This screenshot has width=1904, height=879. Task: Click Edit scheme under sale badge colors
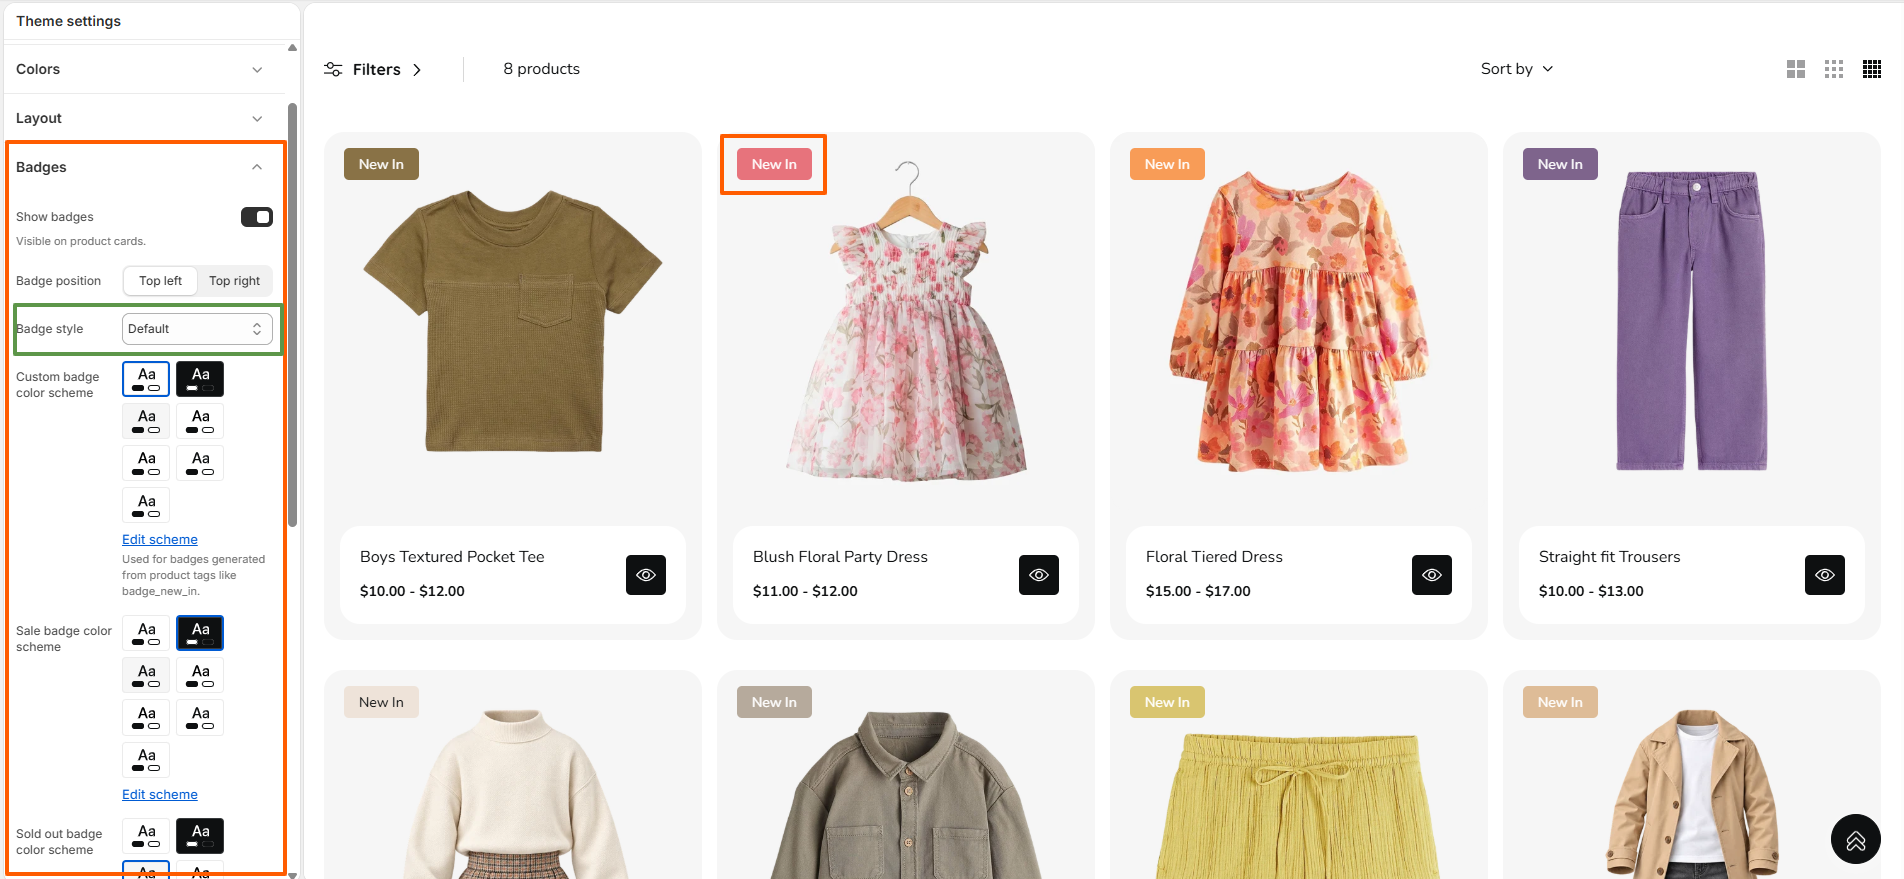click(160, 795)
